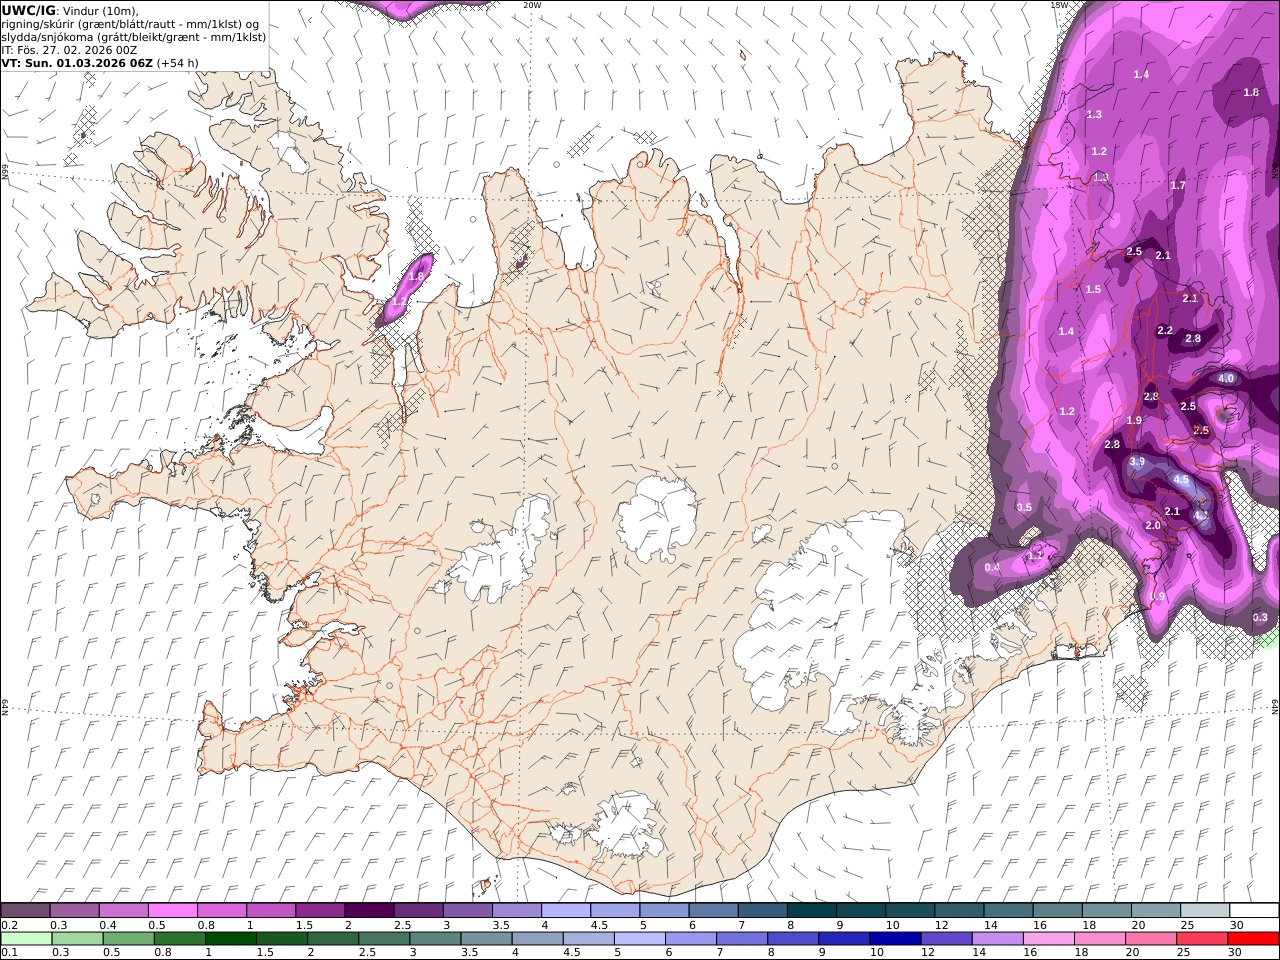Select the violet swatch labeled 12 in lower legend
The image size is (1280, 960).
946,939
